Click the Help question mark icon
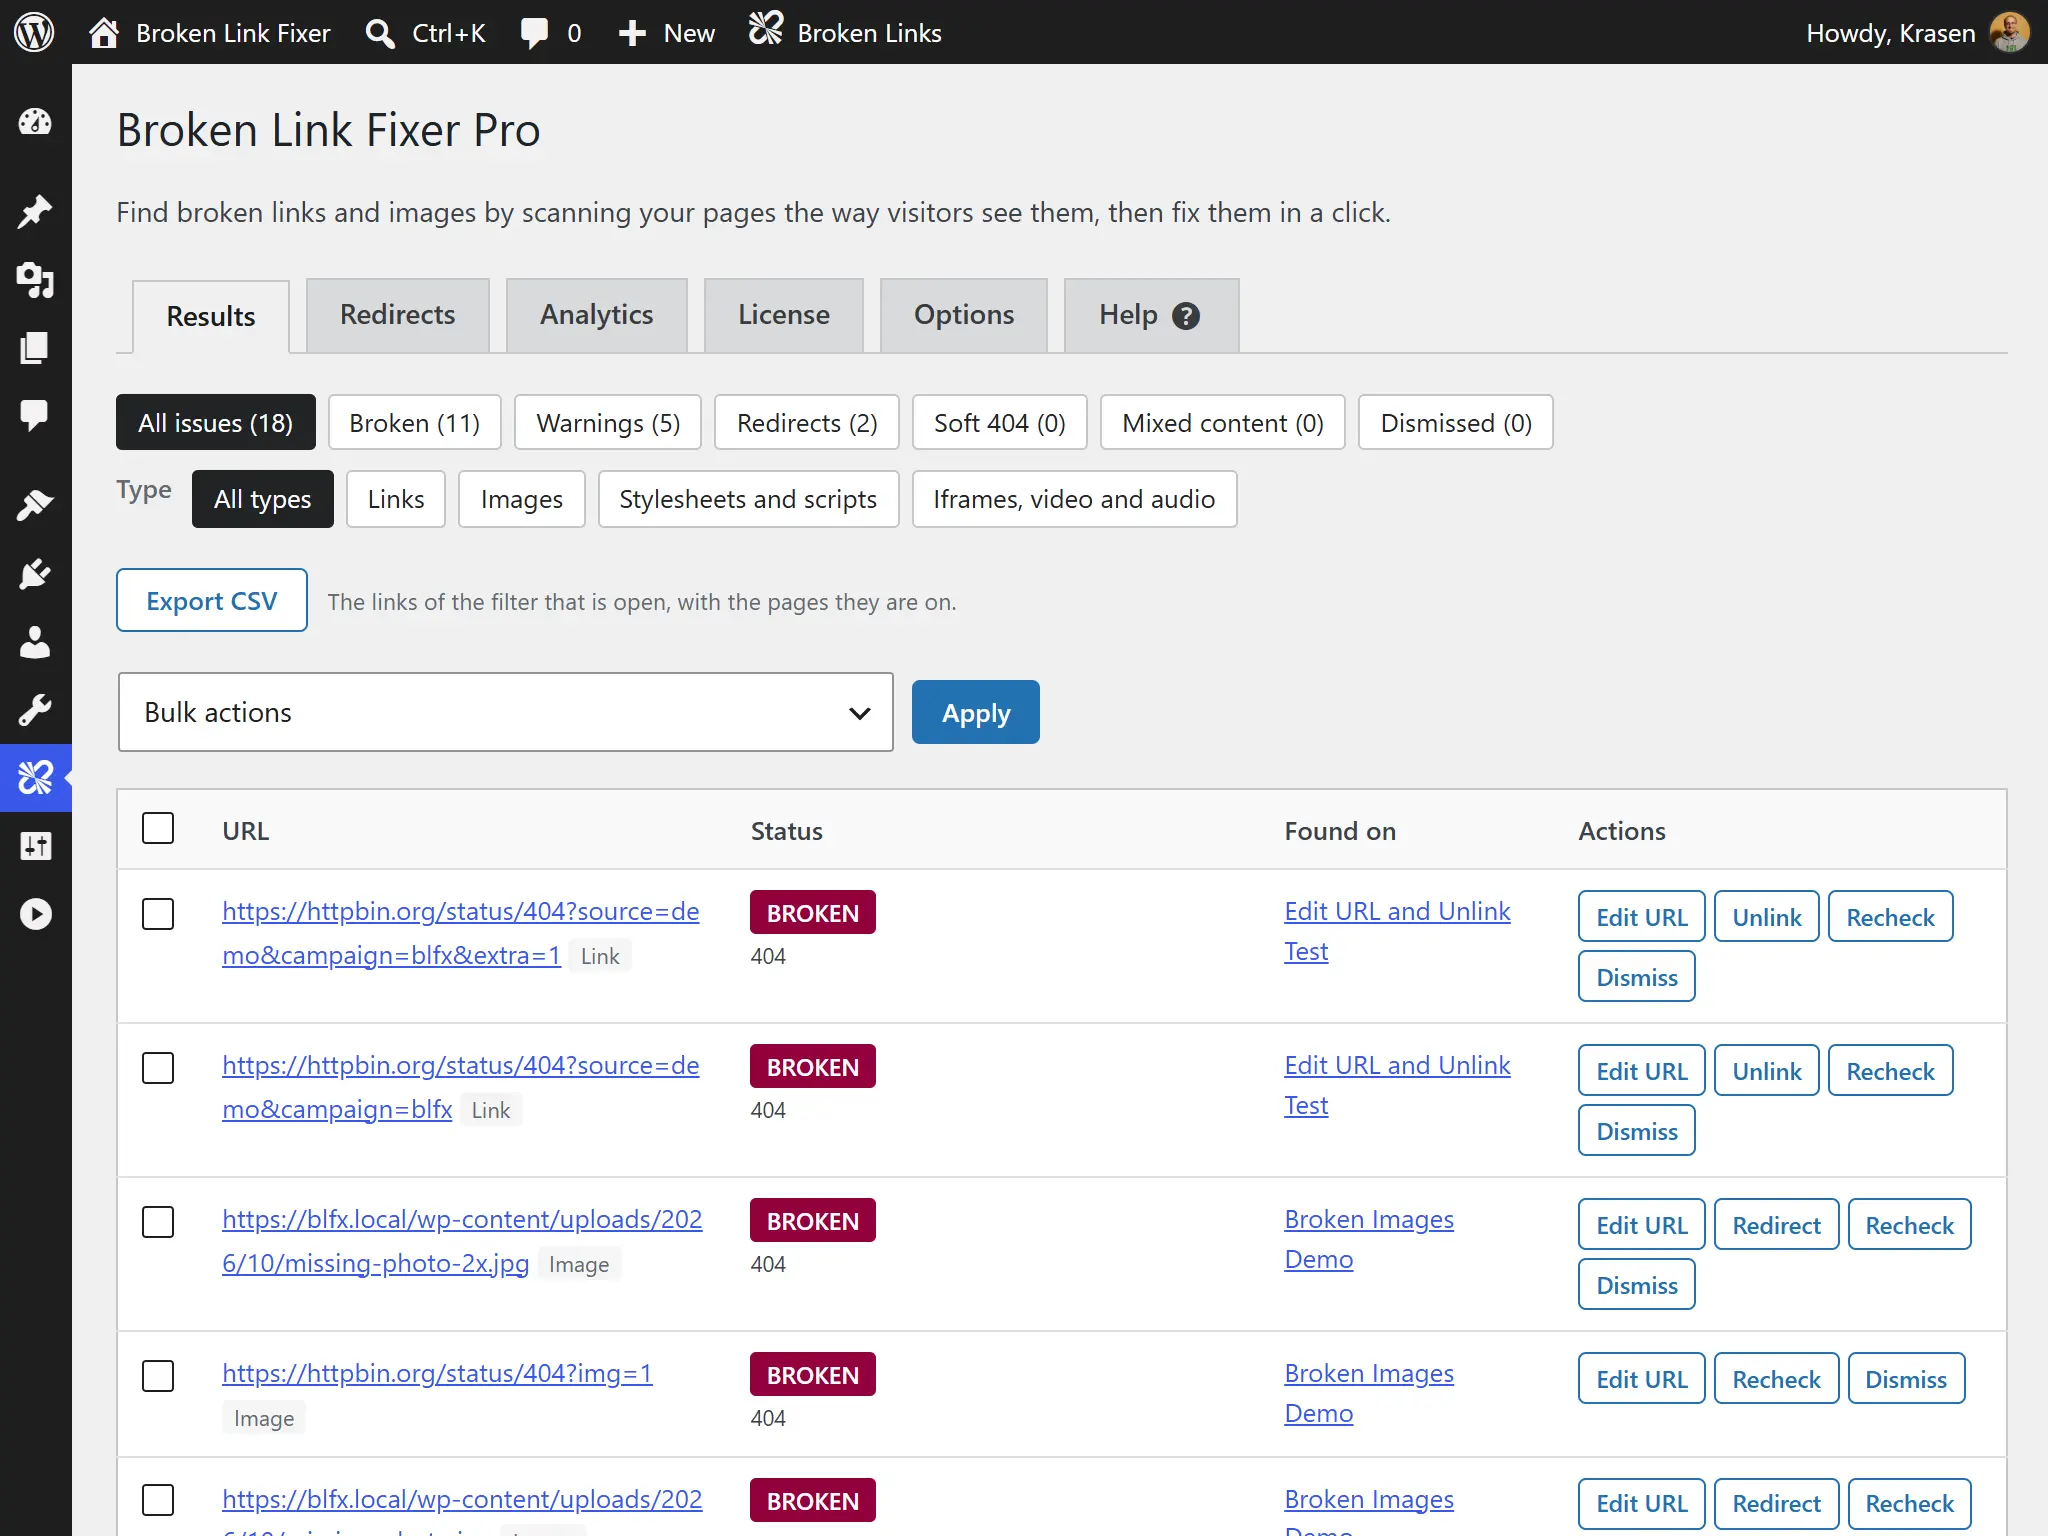This screenshot has width=2048, height=1536. click(x=1186, y=316)
